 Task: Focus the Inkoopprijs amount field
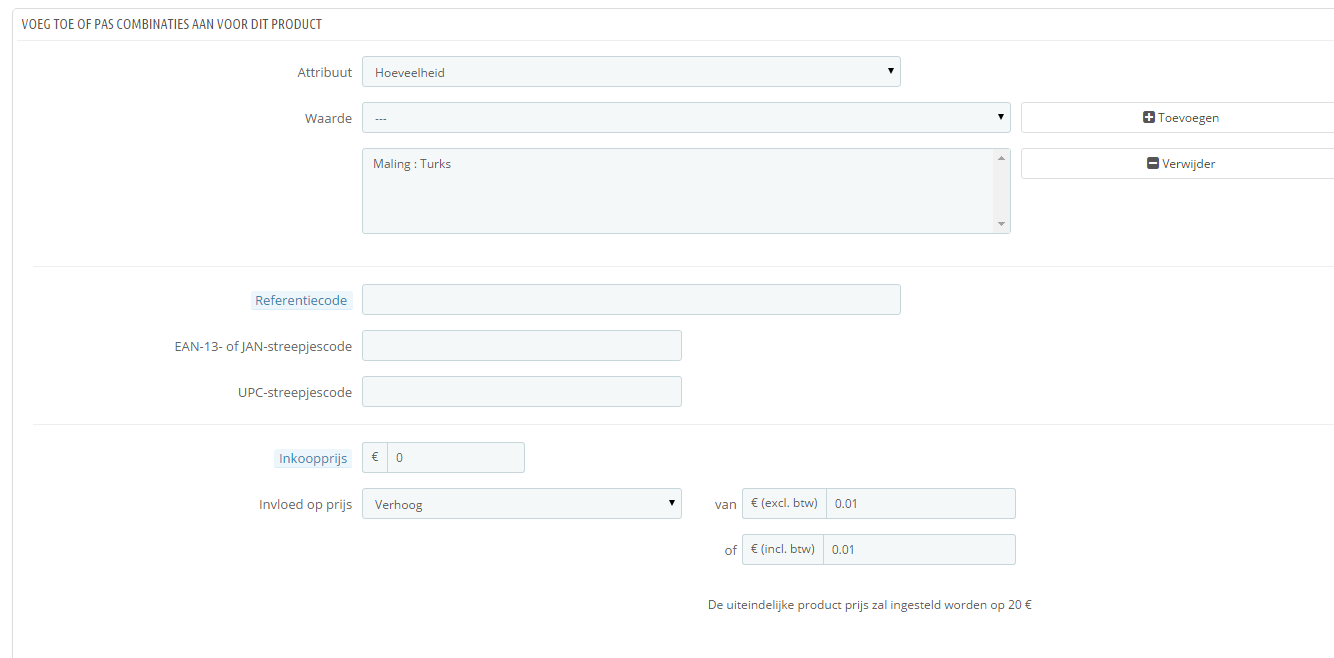[455, 458]
